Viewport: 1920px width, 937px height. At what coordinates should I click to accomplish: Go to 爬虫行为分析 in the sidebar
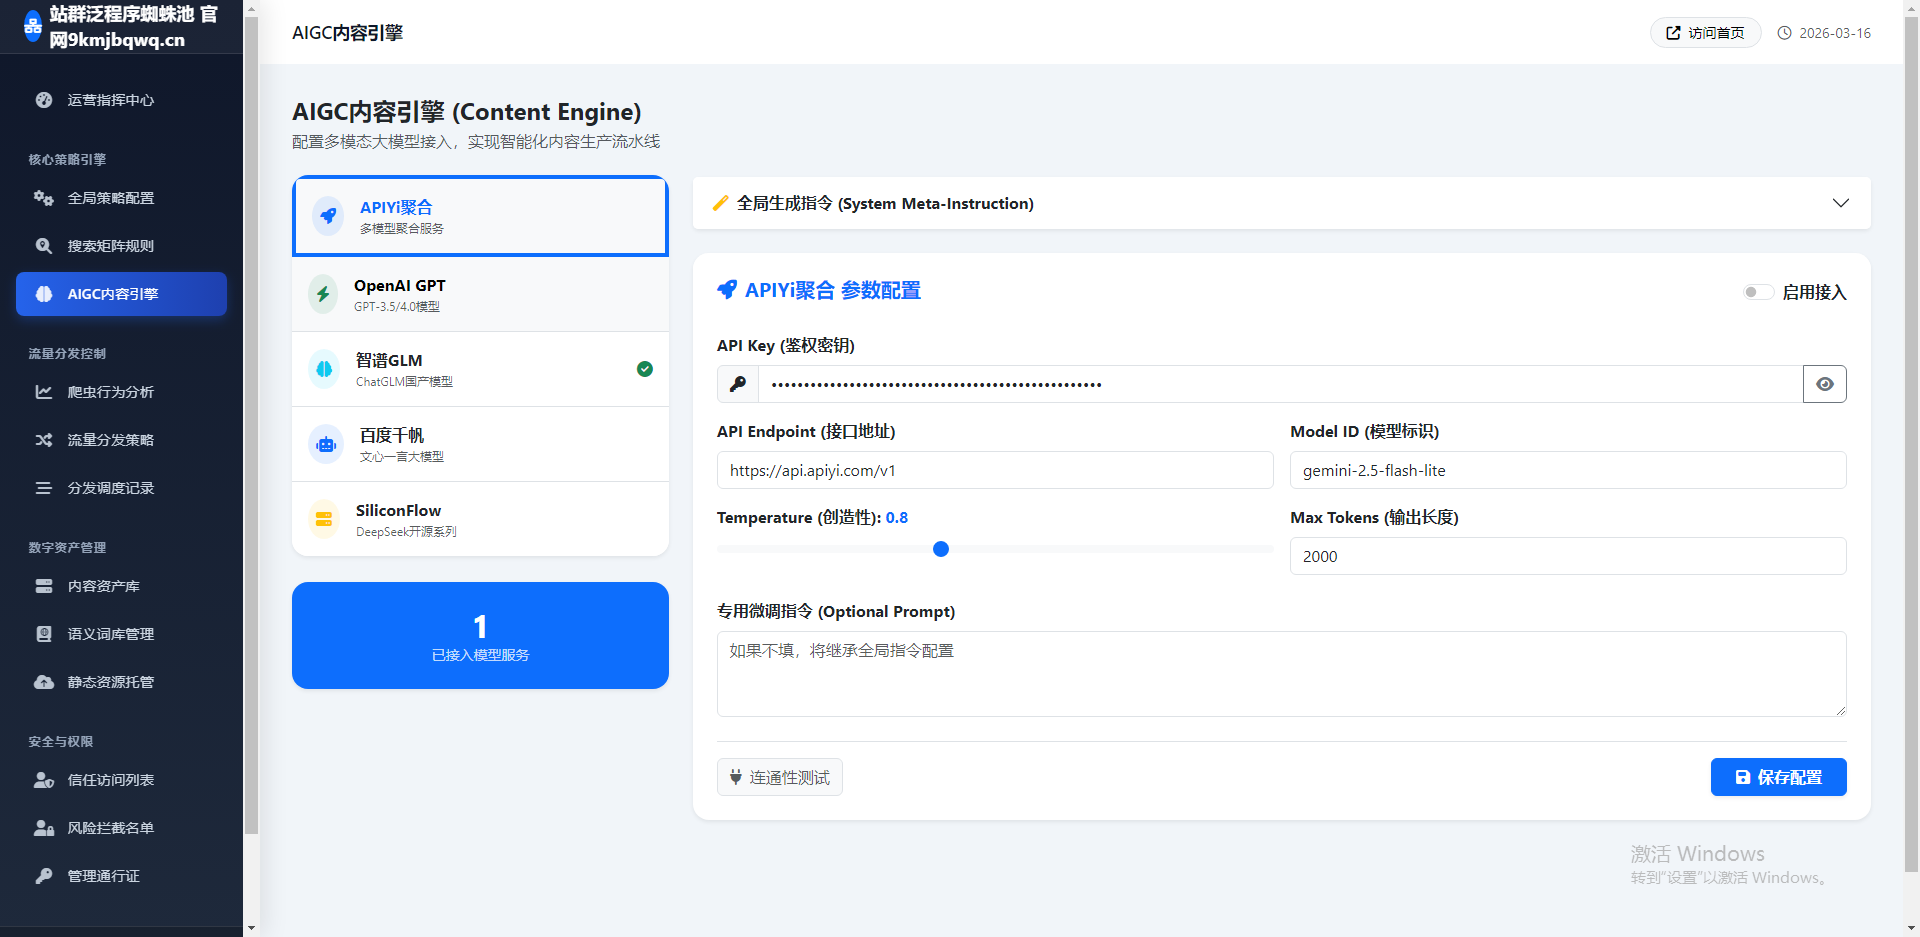110,392
